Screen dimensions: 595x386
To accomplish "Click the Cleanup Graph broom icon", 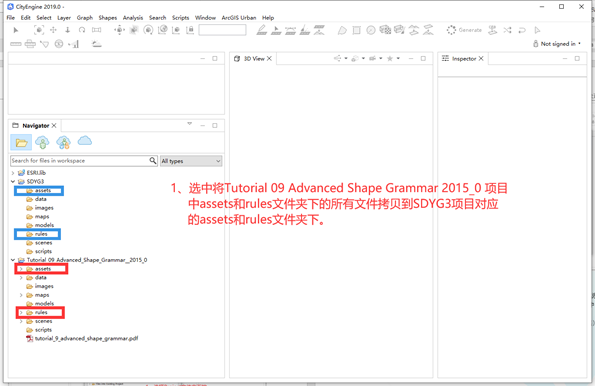I will tap(305, 30).
